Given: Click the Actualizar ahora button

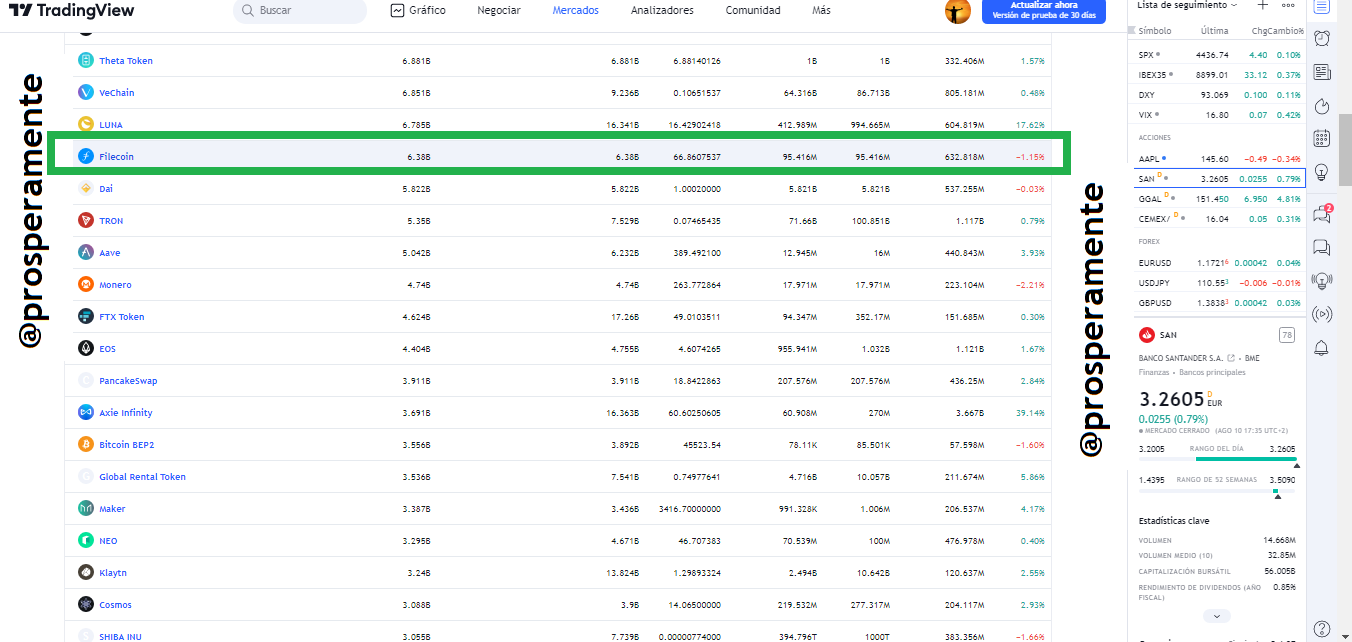Looking at the screenshot, I should (x=1044, y=11).
